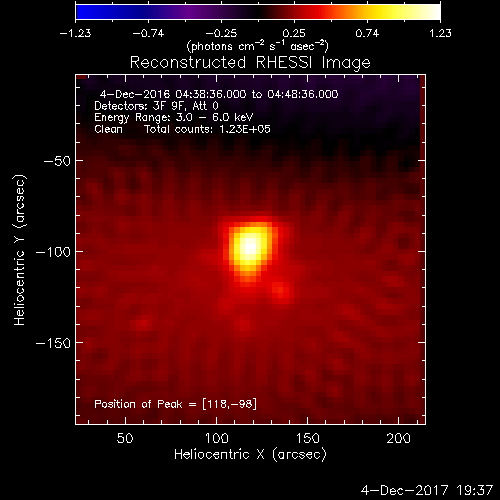Click the '4-Dec-2017 19:37' timestamp
The image size is (500, 500).
pos(427,490)
